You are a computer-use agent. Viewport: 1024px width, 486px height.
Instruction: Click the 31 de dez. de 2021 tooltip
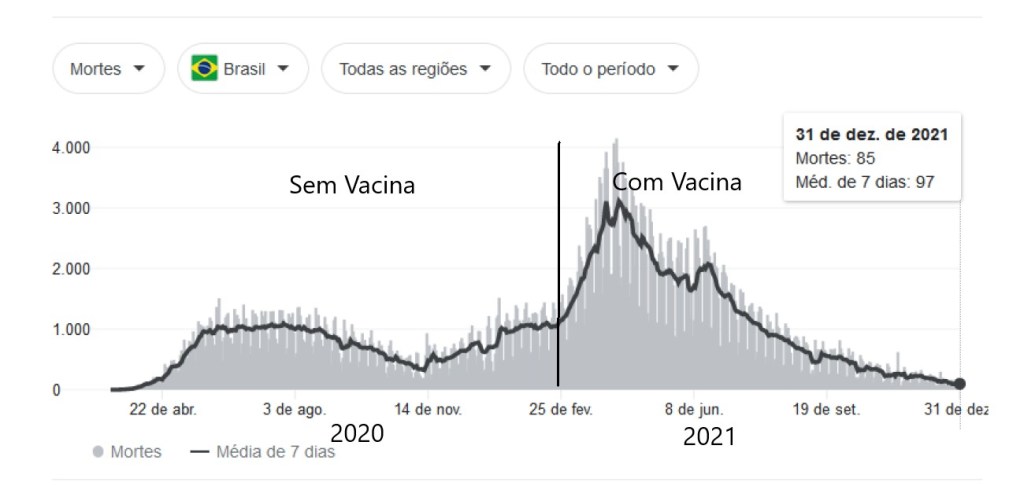click(871, 157)
